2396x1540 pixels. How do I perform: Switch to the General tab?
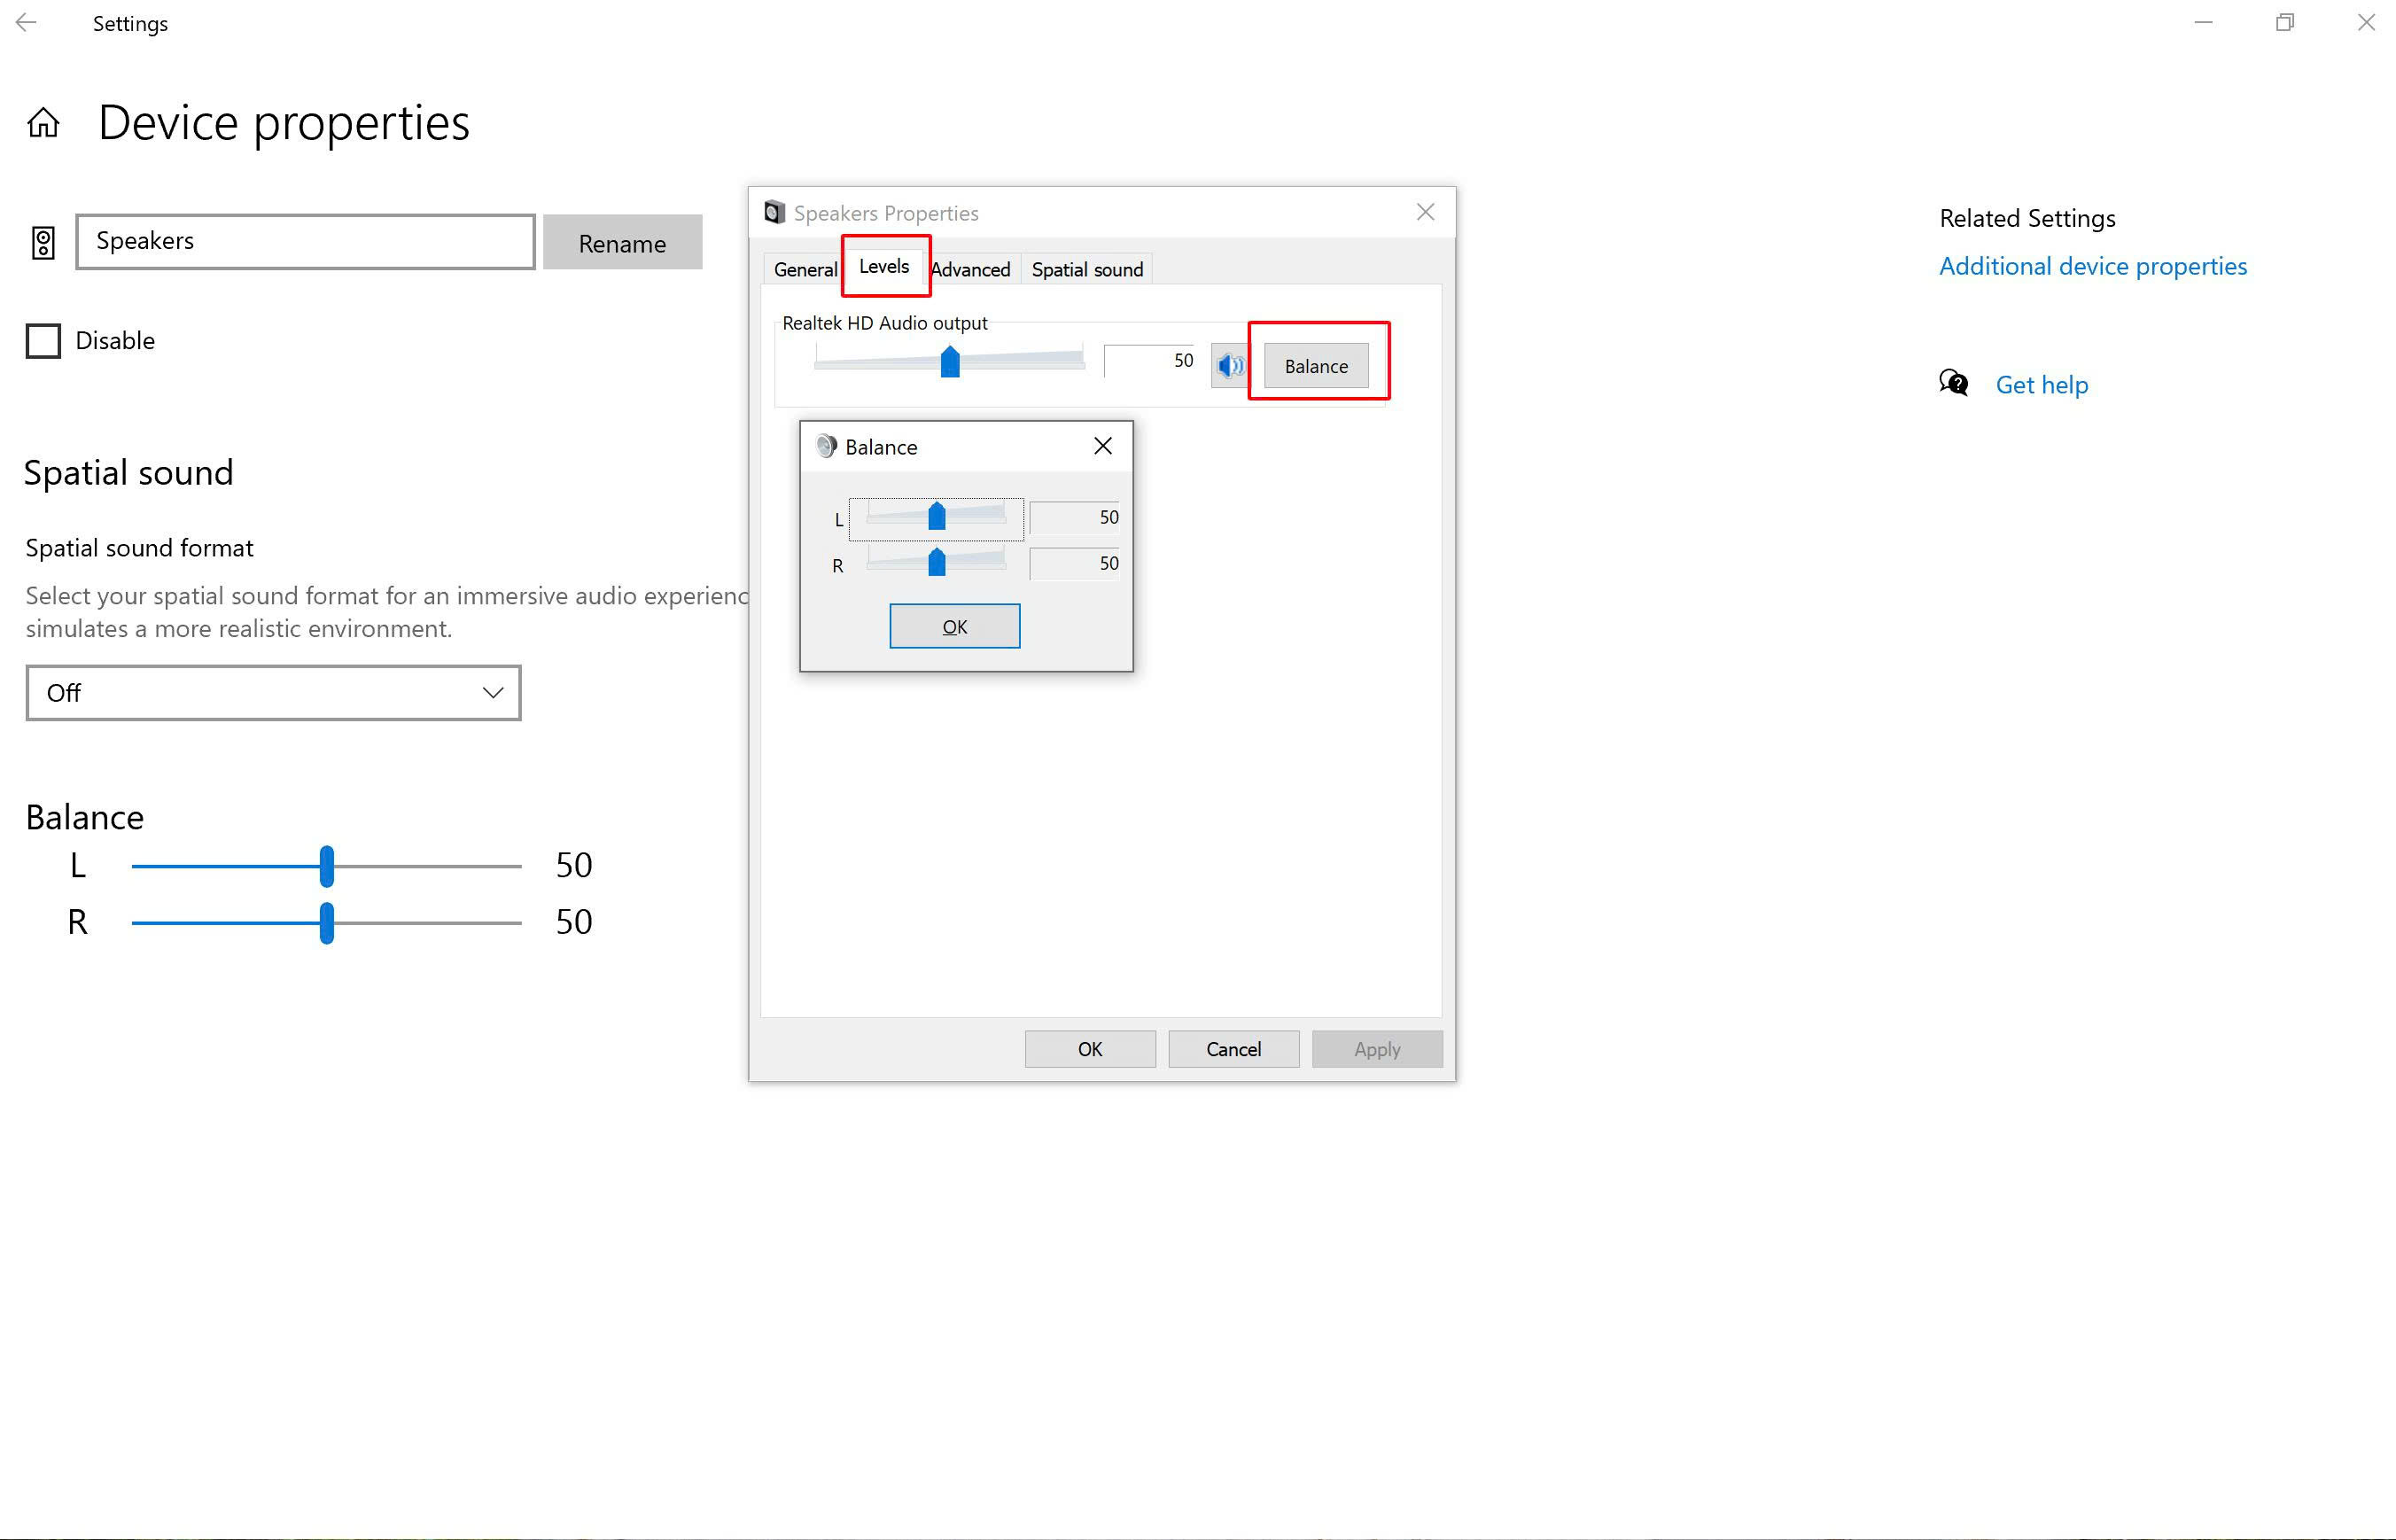pos(805,269)
